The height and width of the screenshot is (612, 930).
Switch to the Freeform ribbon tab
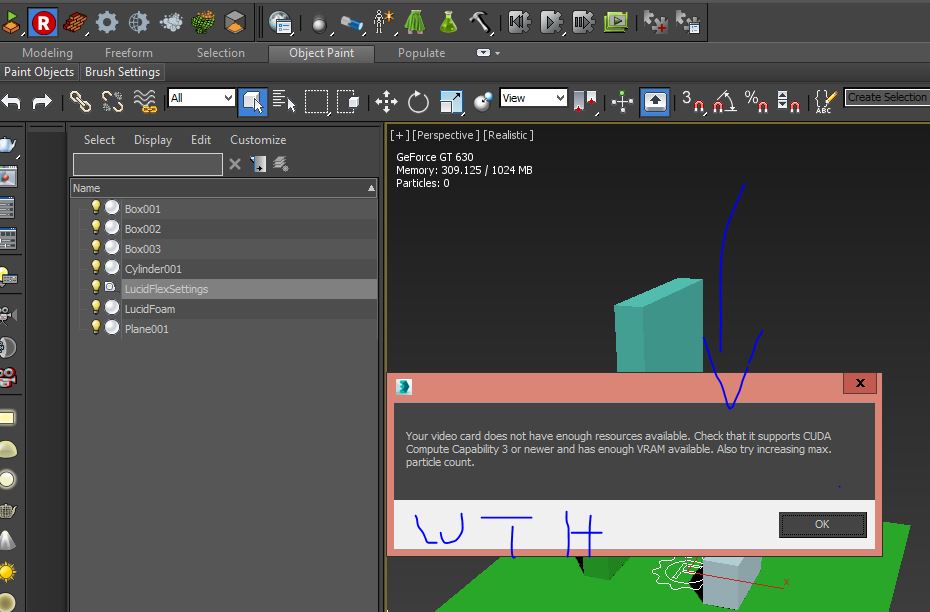129,53
